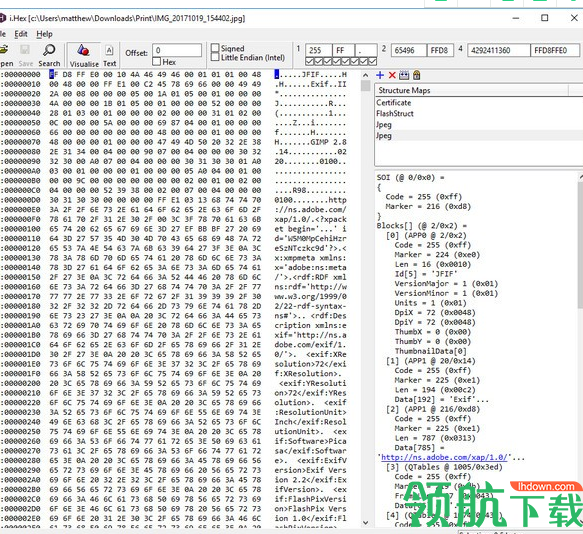Toggle the leftmost bit checkbox under 255
The image size is (583, 534).
pyautogui.click(x=309, y=61)
